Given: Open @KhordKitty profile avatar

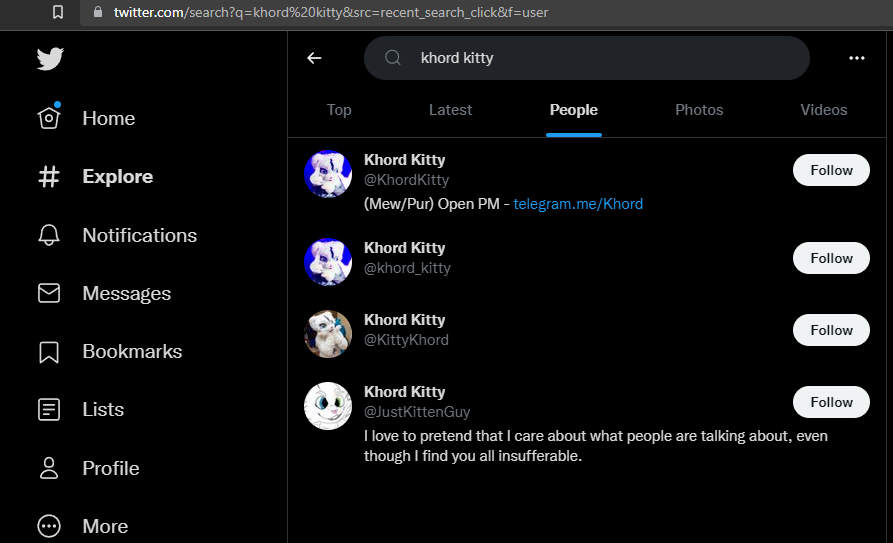Looking at the screenshot, I should pos(328,174).
